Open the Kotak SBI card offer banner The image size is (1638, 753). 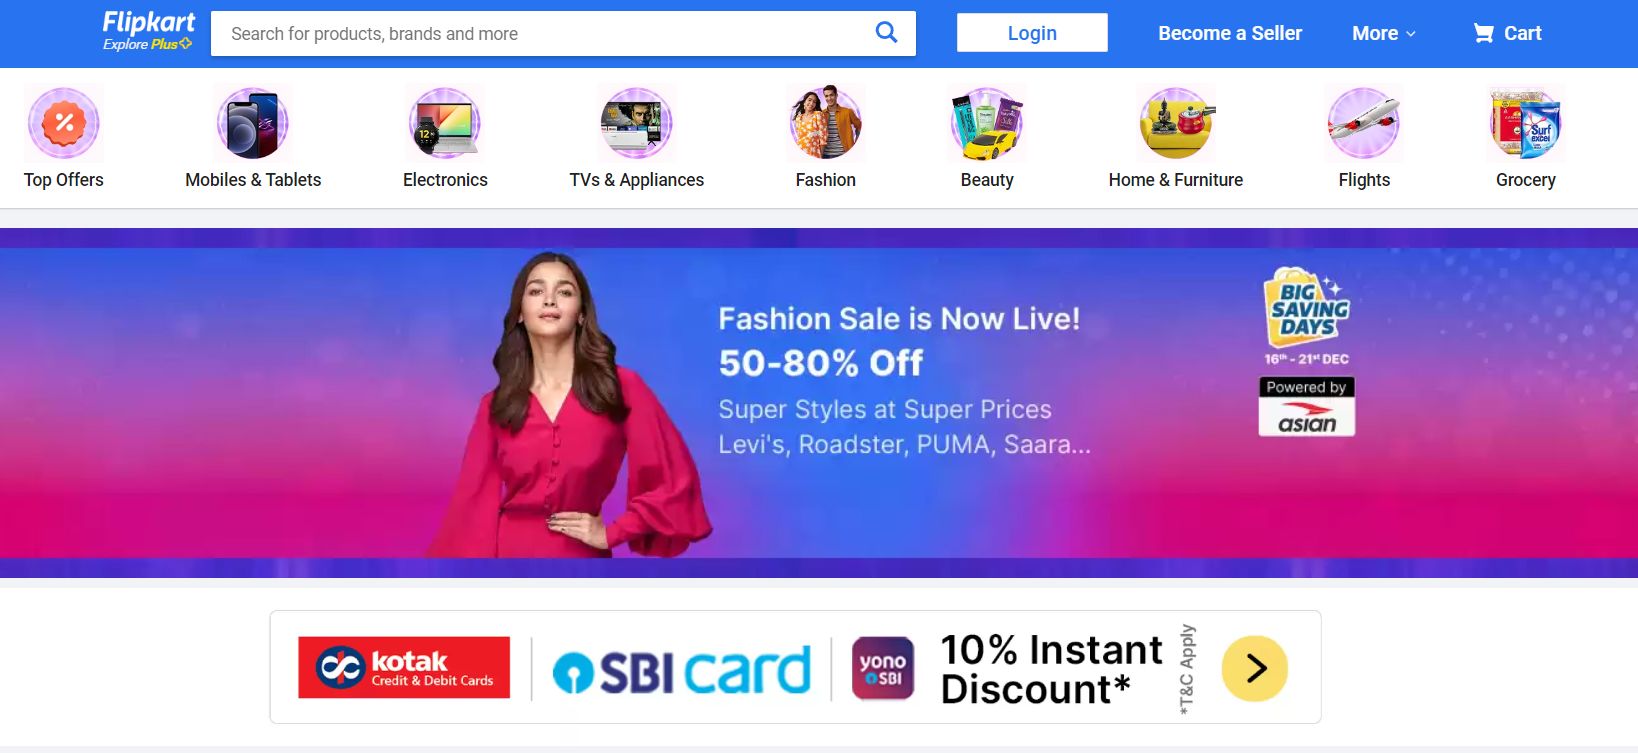click(795, 667)
